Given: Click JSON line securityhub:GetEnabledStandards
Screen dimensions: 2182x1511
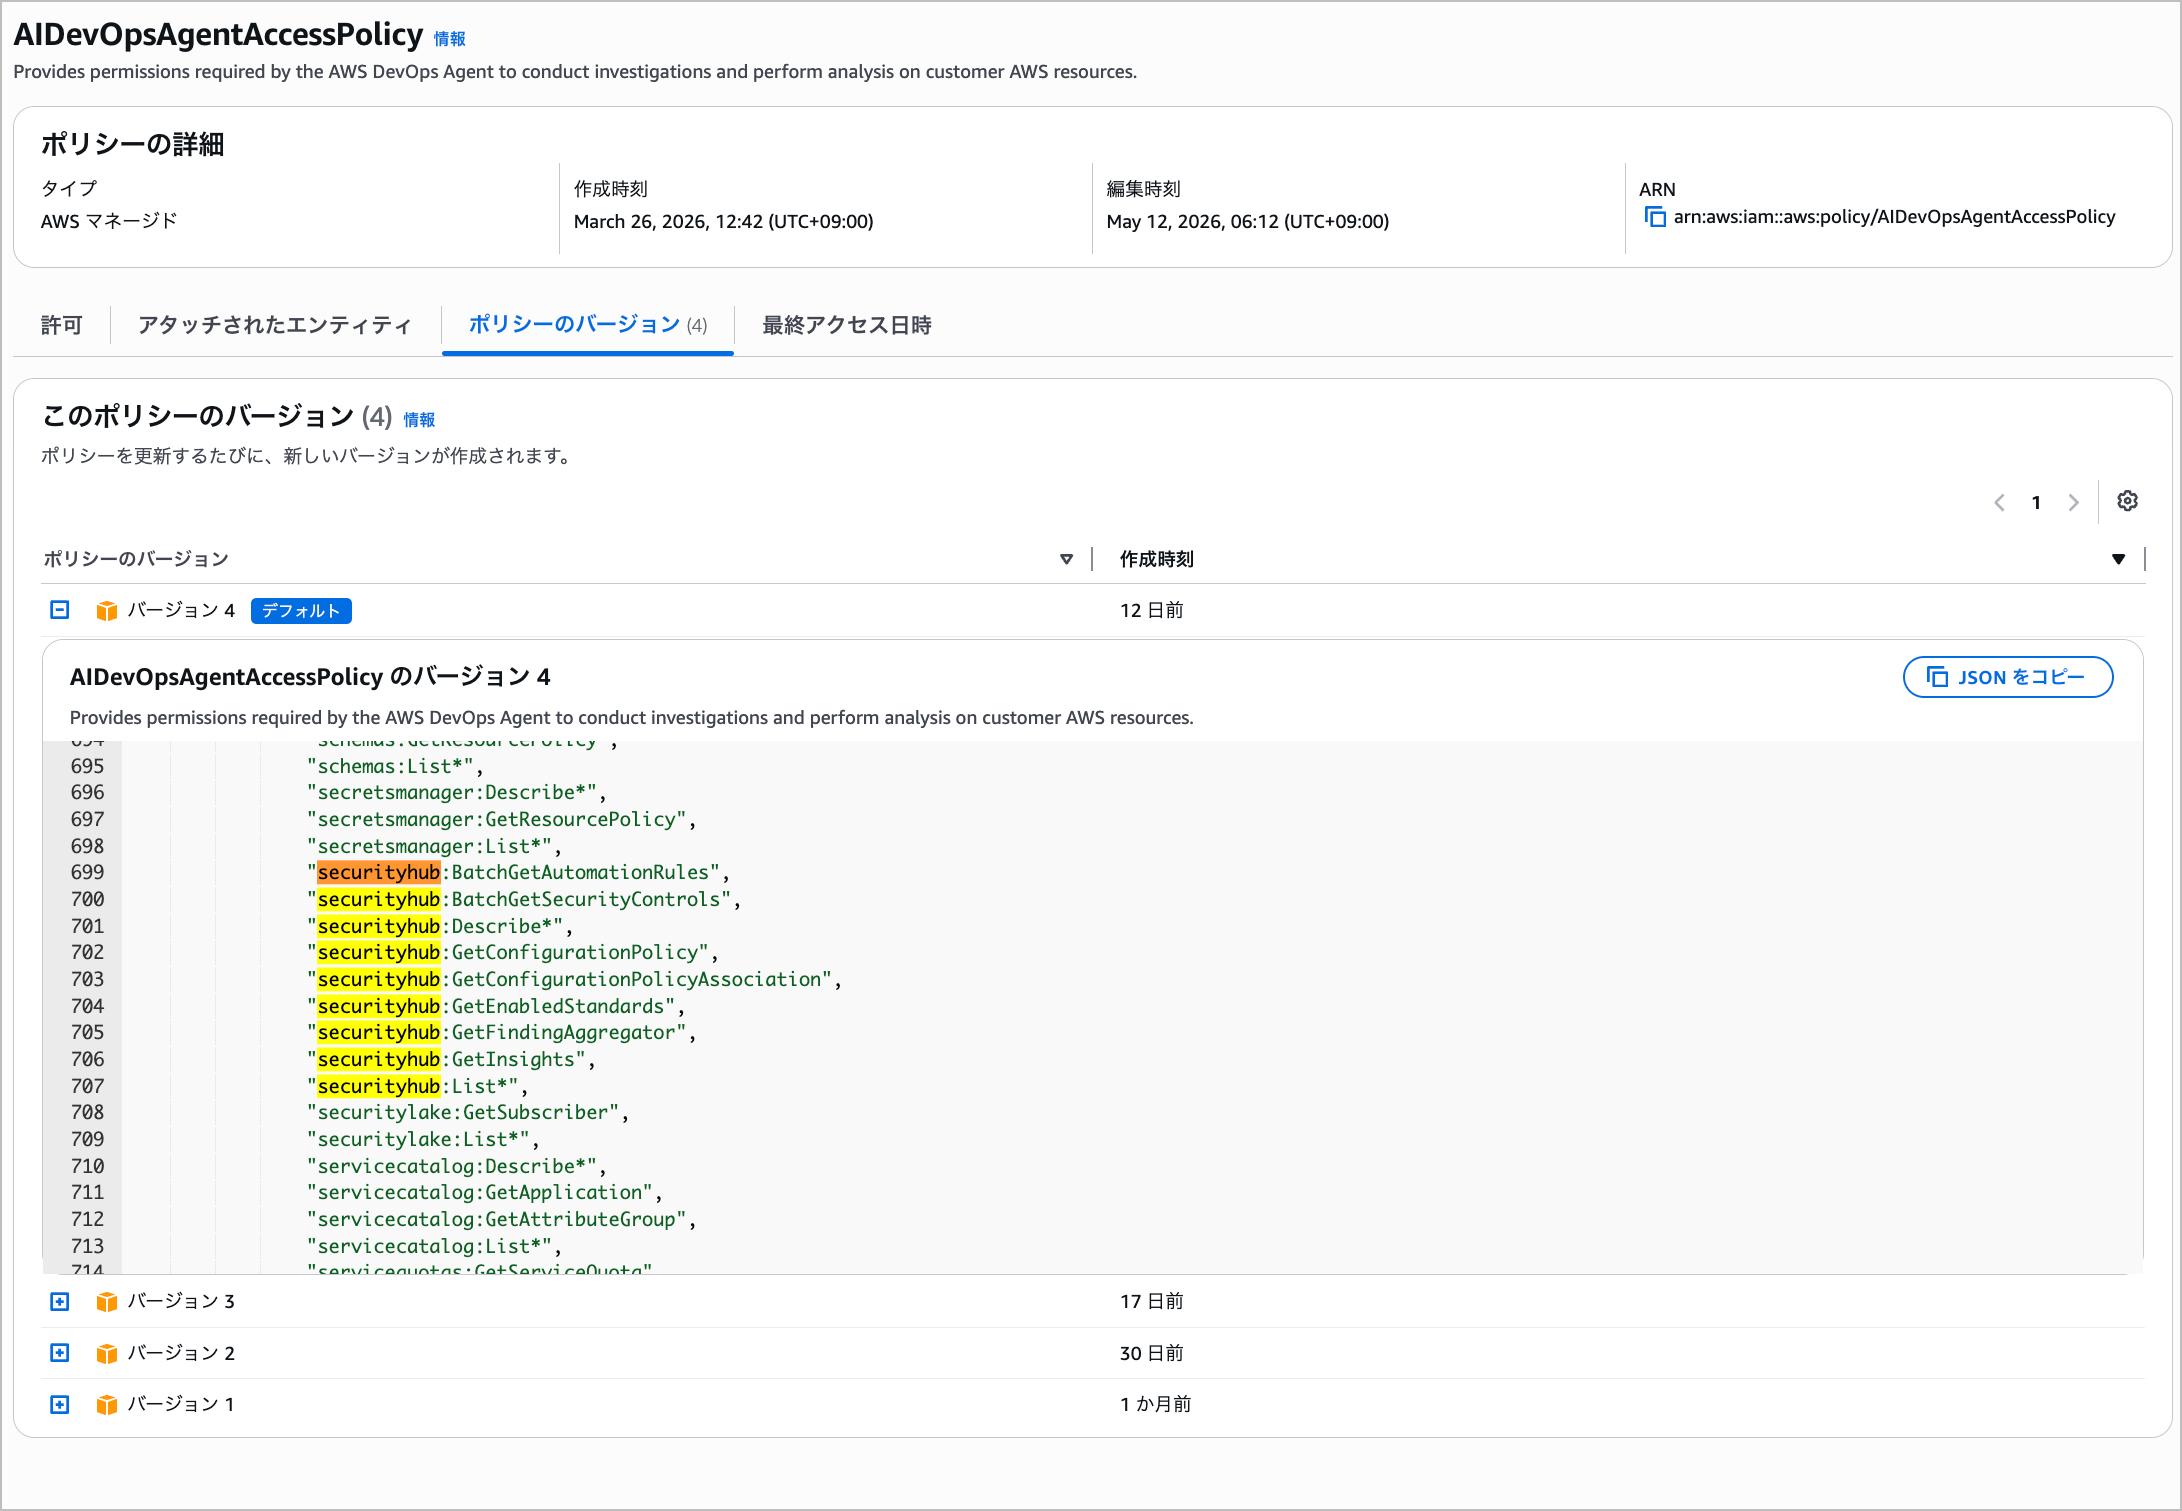Looking at the screenshot, I should click(x=496, y=1006).
